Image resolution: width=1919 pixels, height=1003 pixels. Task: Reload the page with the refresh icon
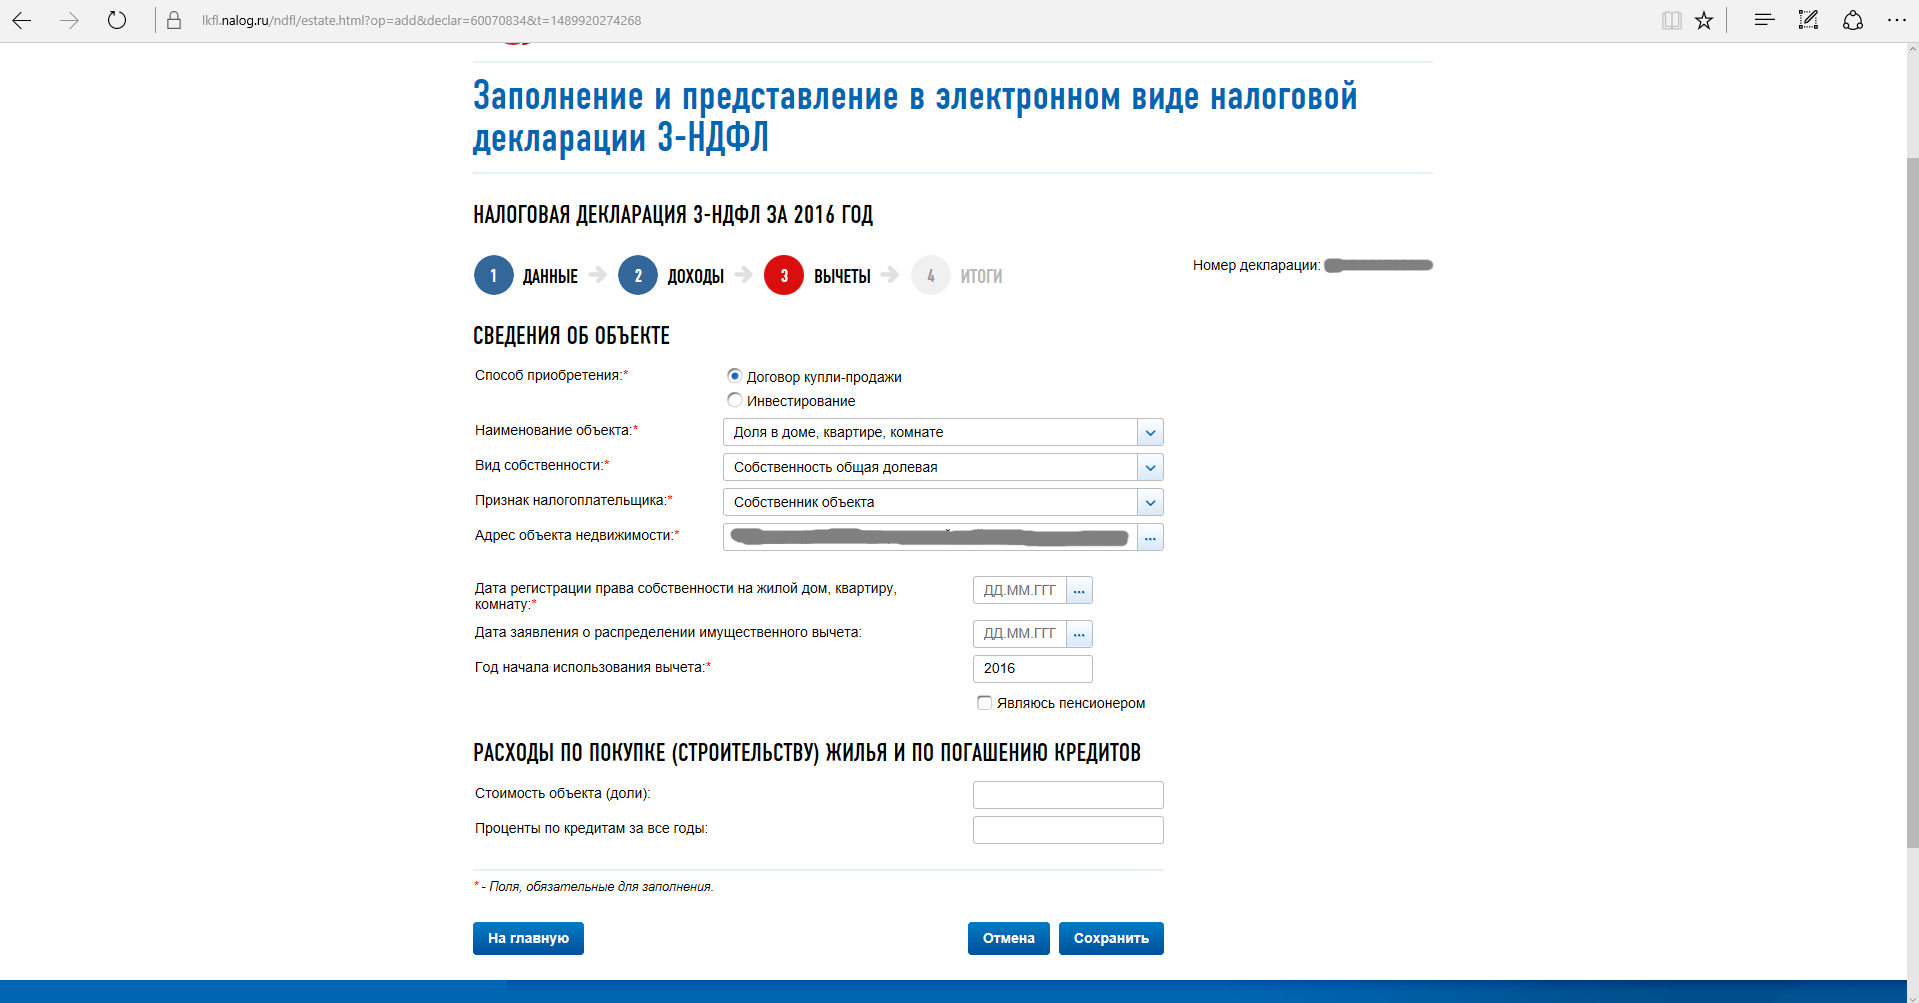click(x=117, y=20)
